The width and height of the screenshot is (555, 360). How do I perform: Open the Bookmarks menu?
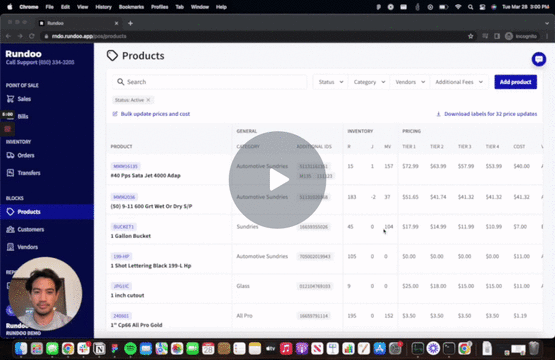coord(131,7)
